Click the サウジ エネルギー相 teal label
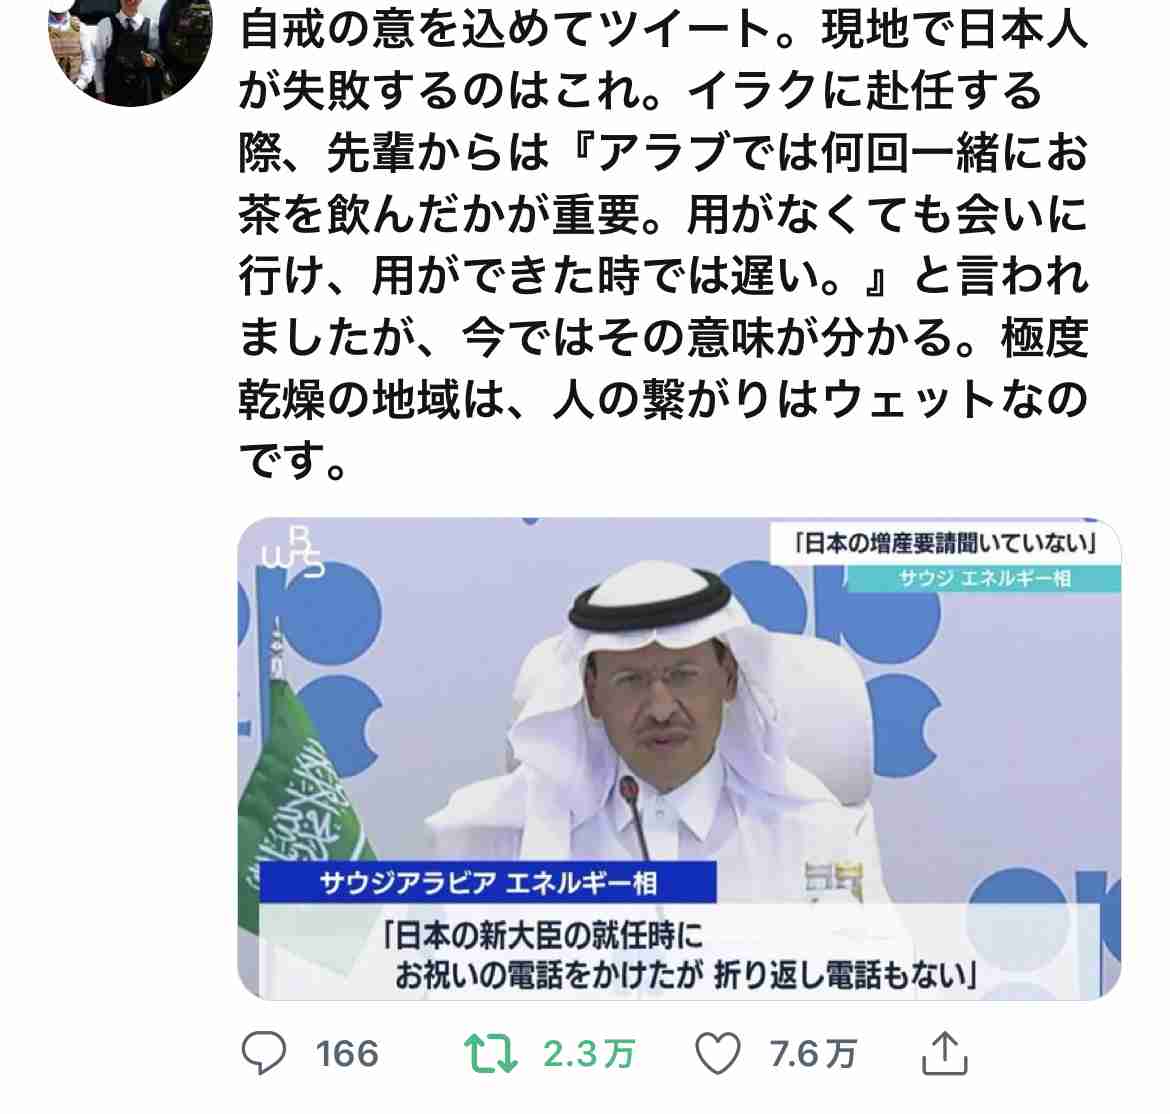This screenshot has height=1114, width=1170. [983, 578]
